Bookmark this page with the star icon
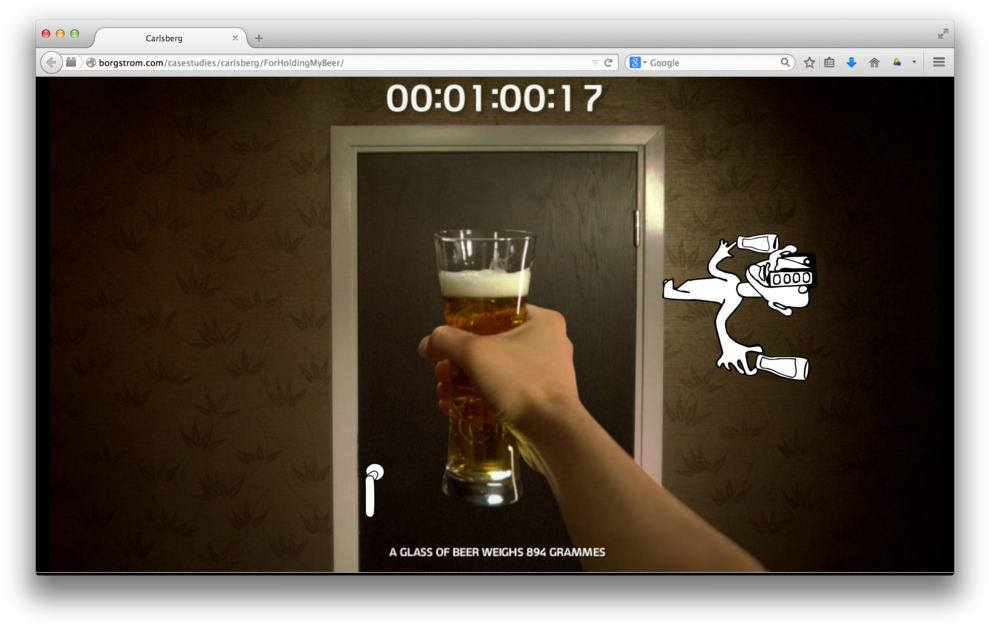The image size is (989, 626). pyautogui.click(x=809, y=62)
